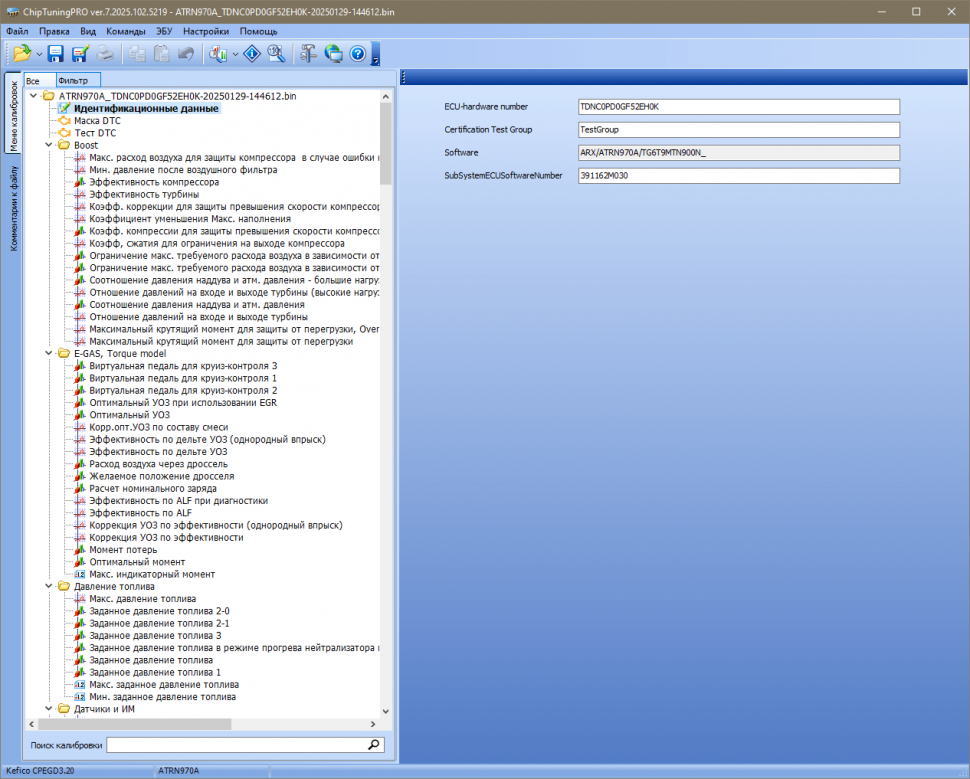Open the Команды menu
The width and height of the screenshot is (970, 779).
click(125, 31)
